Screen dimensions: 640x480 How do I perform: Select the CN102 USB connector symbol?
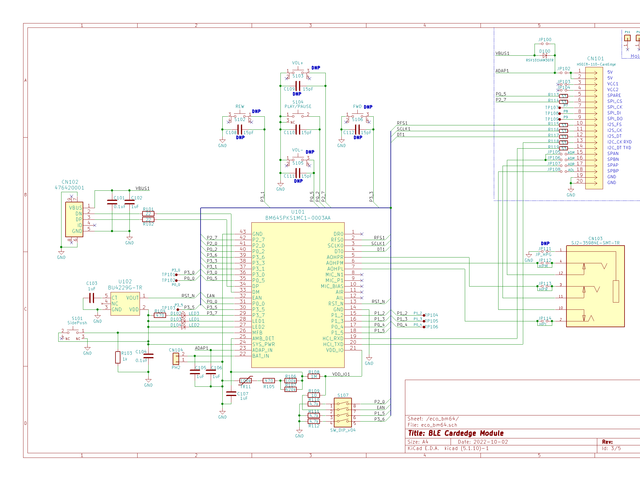(x=74, y=219)
